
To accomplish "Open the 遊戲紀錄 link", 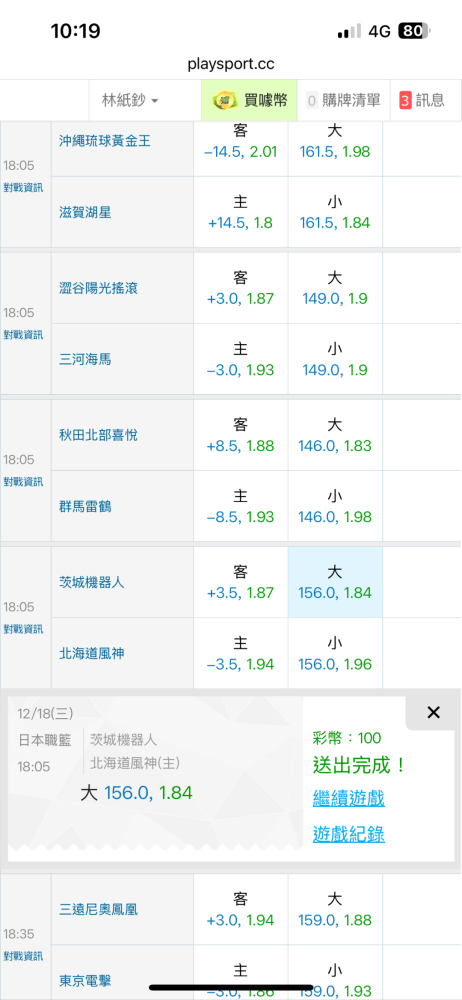I will 348,834.
